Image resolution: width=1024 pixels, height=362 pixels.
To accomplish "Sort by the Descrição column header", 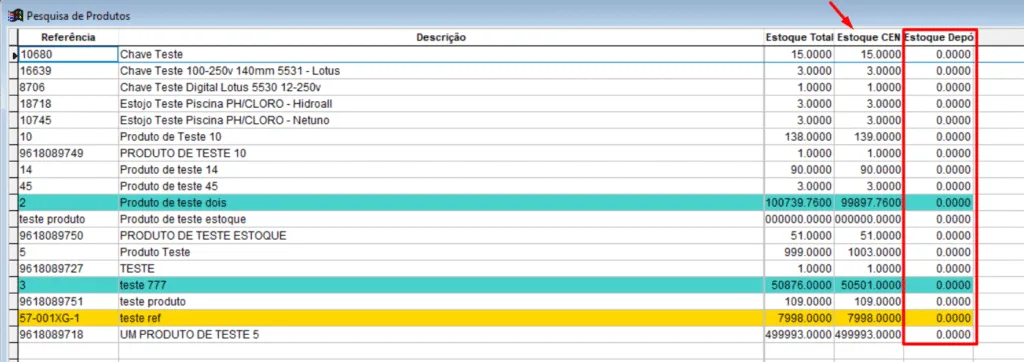I will coord(441,38).
